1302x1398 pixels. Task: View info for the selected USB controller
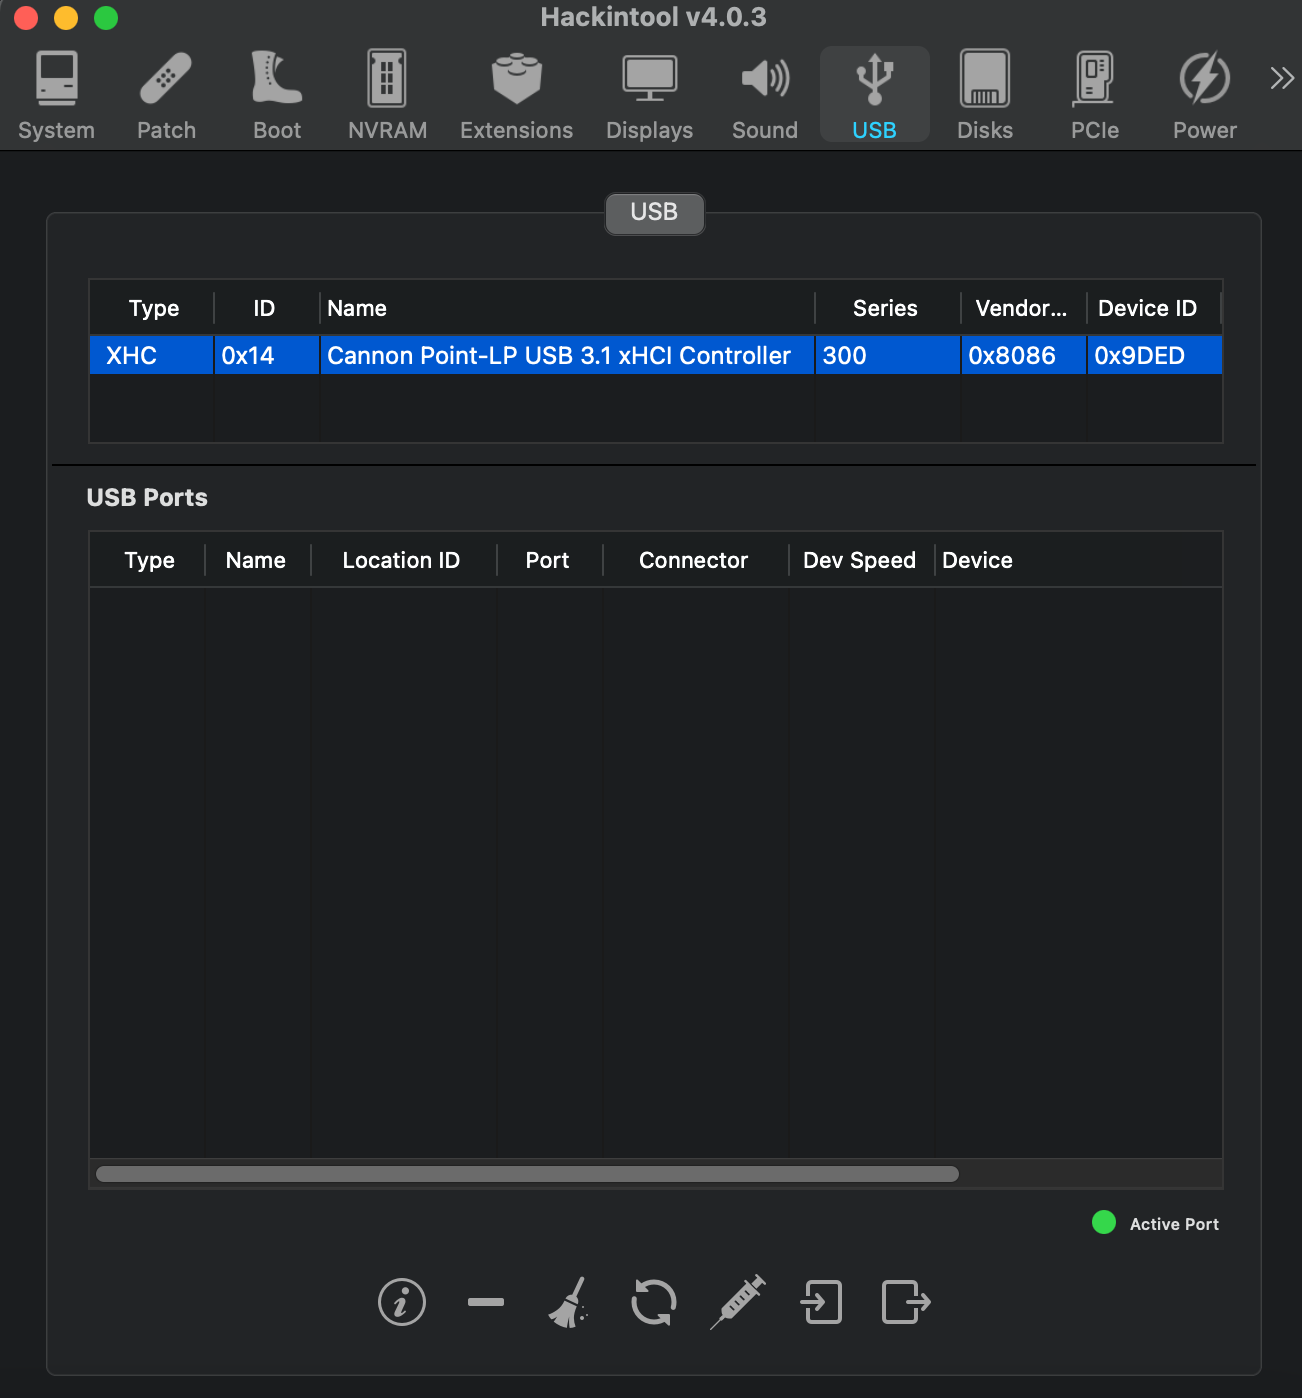click(401, 1302)
